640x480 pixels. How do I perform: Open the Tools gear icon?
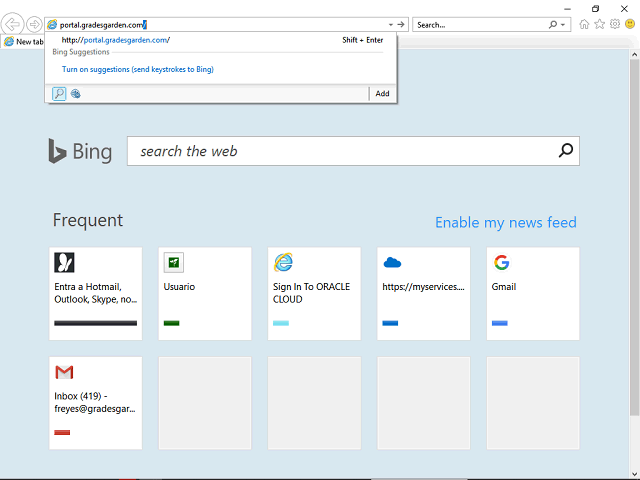click(x=615, y=24)
